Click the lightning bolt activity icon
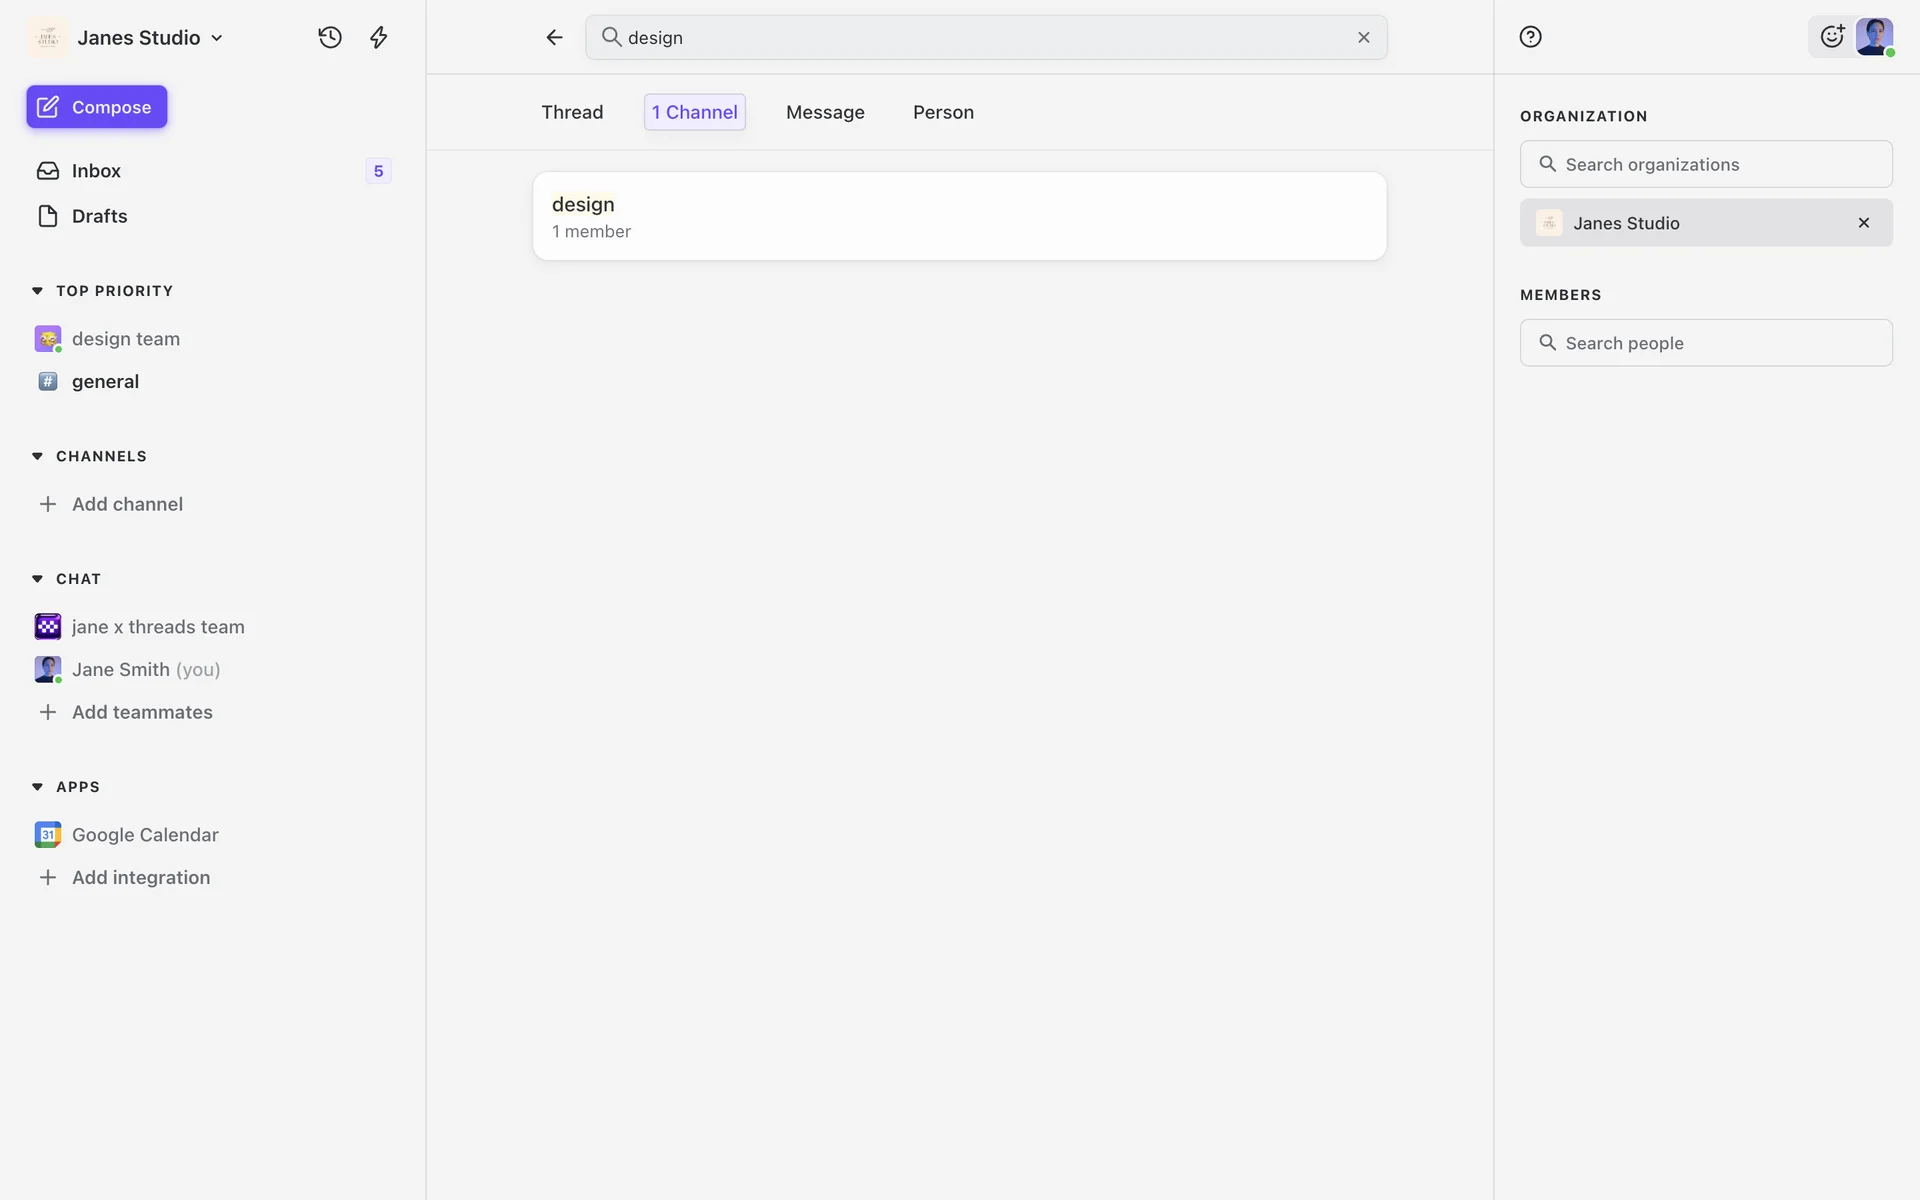Image resolution: width=1920 pixels, height=1200 pixels. coord(378,38)
